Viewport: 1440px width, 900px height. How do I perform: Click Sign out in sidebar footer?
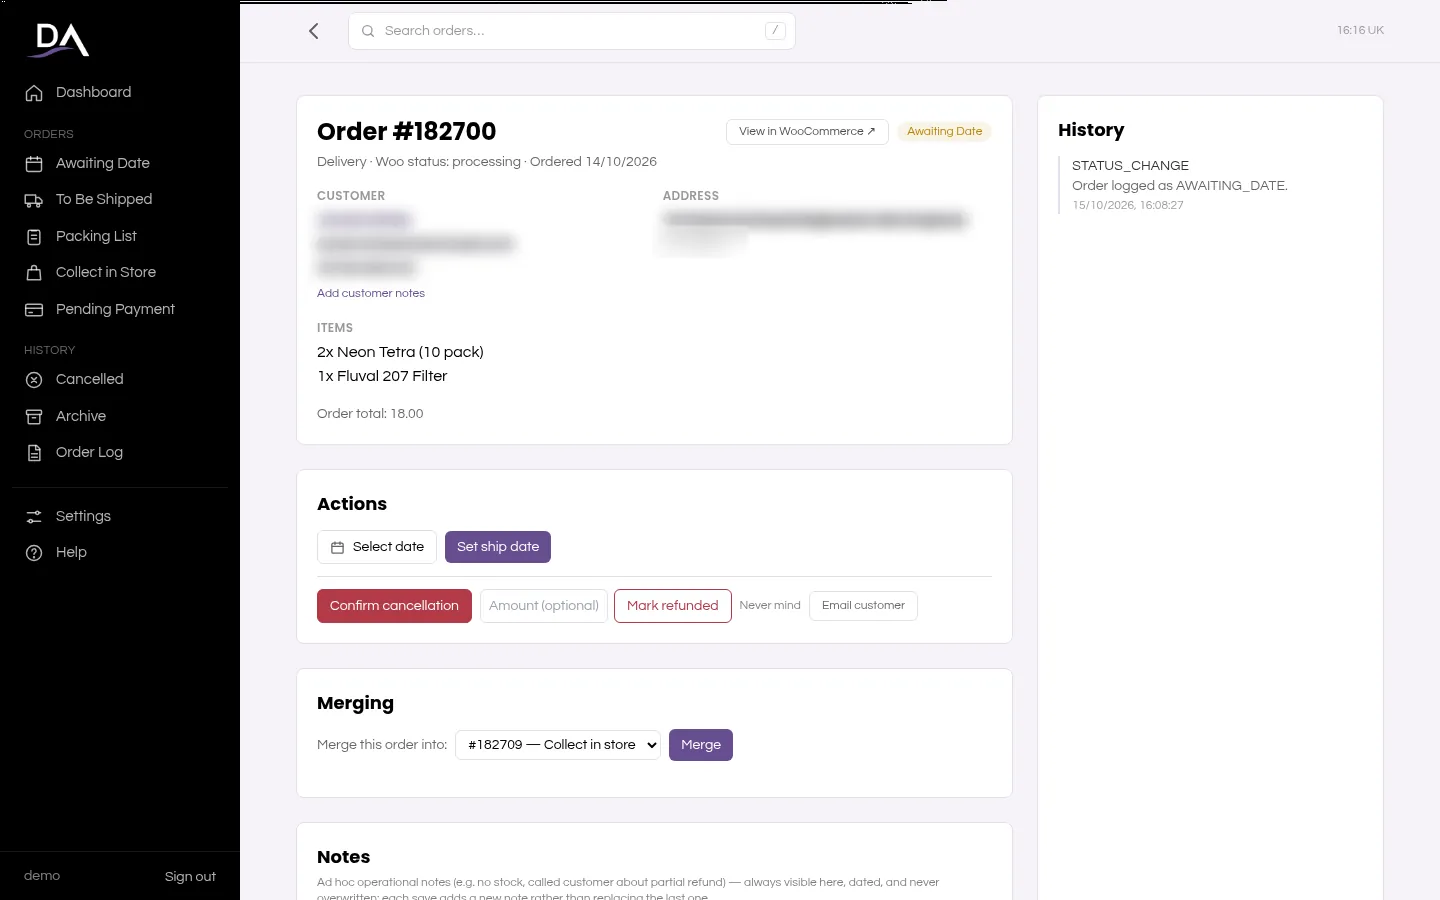pos(190,877)
